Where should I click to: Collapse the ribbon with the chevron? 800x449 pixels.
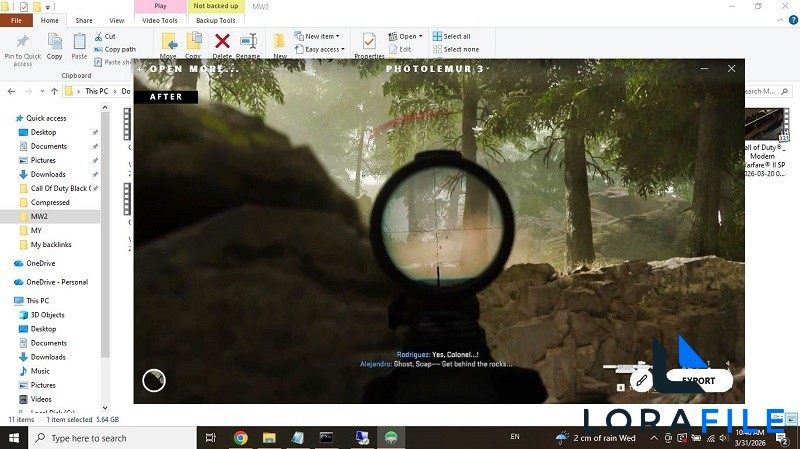pos(781,20)
